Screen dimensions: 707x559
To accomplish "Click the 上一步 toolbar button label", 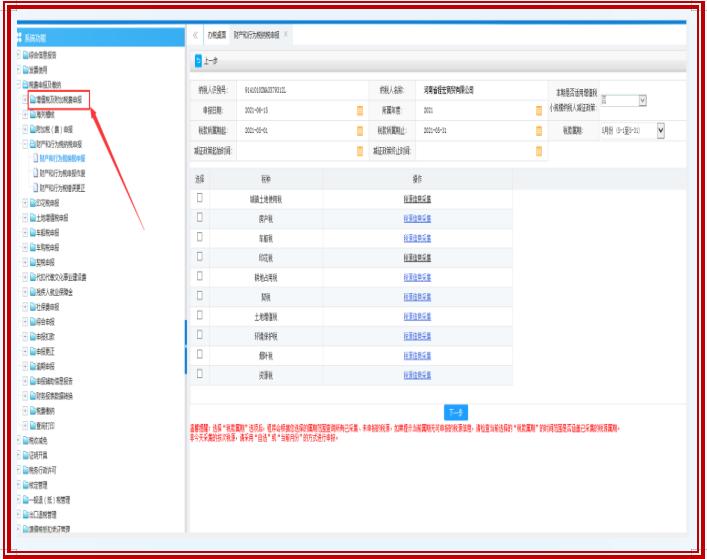I will [x=211, y=61].
